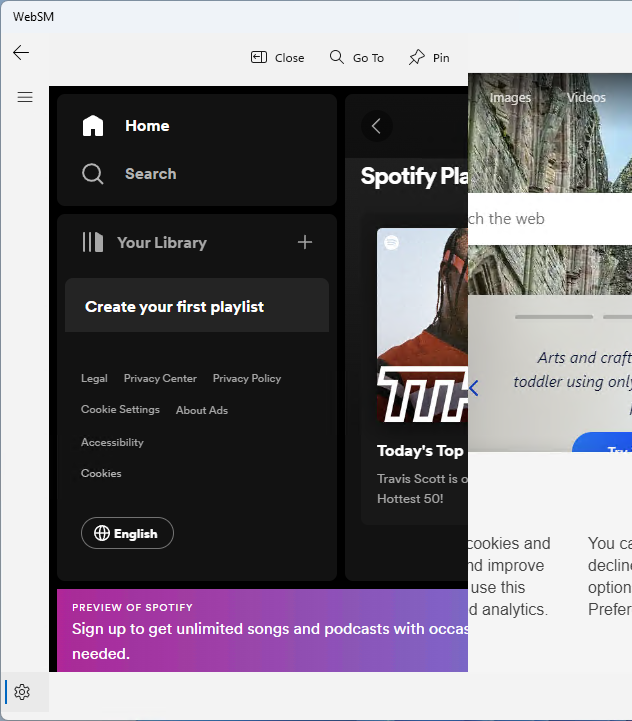The image size is (632, 721).
Task: Click the previous arrow on the carousel
Action: tap(474, 388)
